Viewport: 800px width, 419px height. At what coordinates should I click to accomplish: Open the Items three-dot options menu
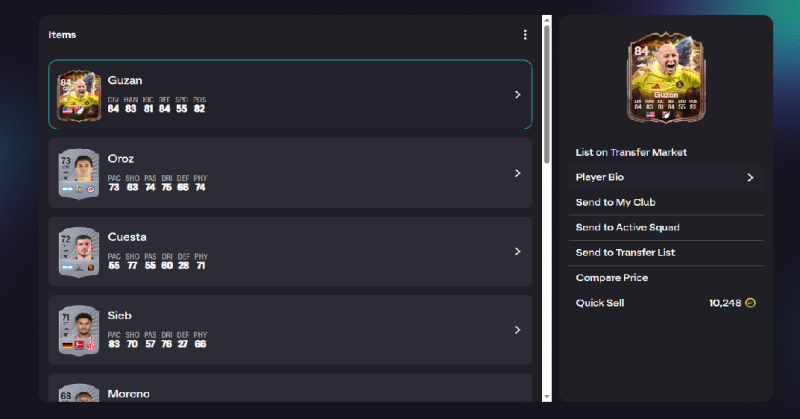(525, 35)
